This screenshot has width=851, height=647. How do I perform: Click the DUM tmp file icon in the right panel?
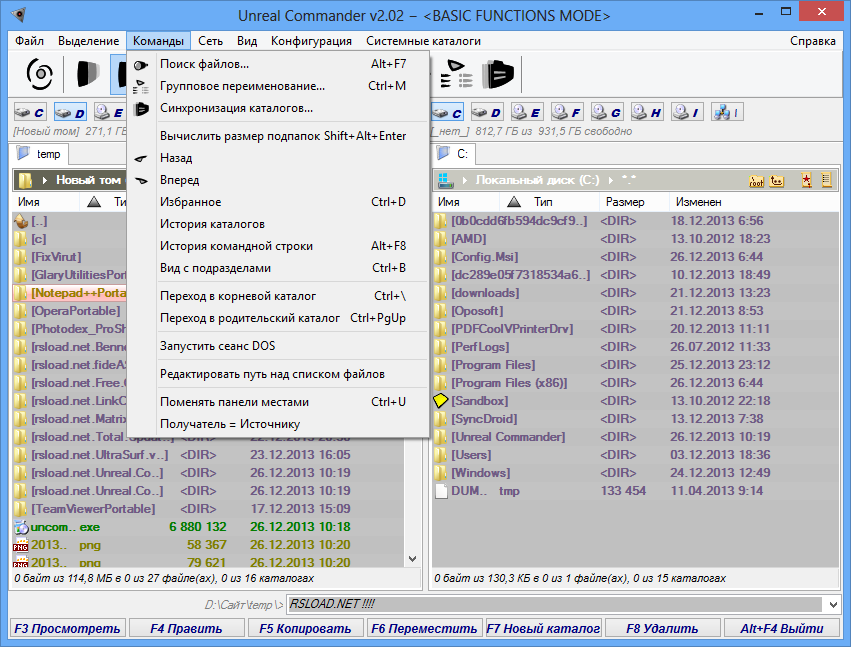[x=441, y=491]
